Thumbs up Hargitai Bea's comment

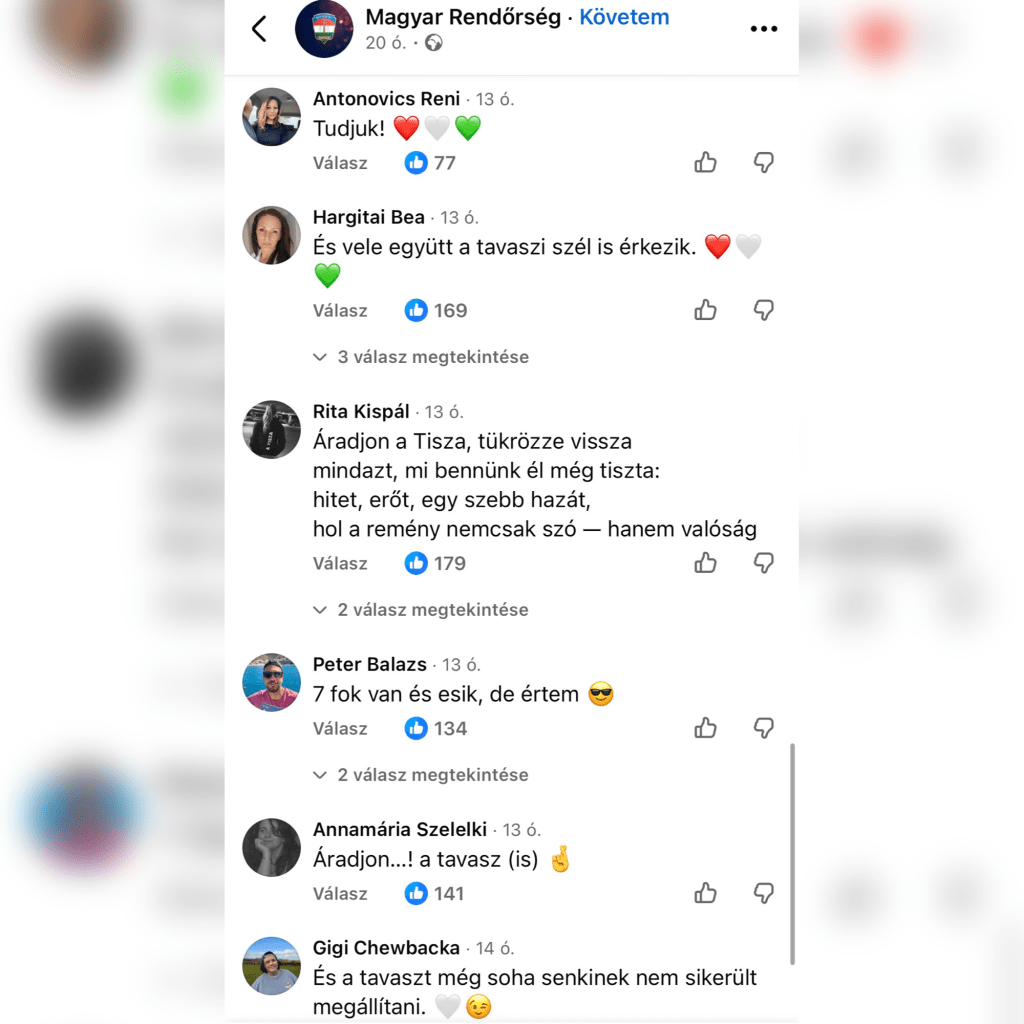click(x=705, y=310)
